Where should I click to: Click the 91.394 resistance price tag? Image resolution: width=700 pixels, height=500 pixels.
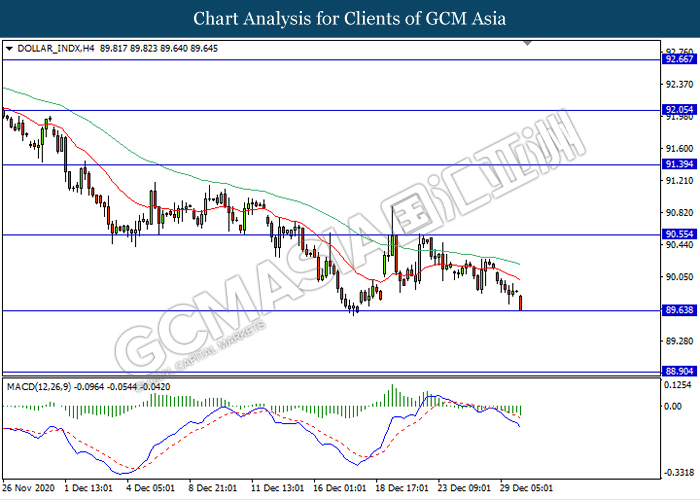tap(678, 164)
